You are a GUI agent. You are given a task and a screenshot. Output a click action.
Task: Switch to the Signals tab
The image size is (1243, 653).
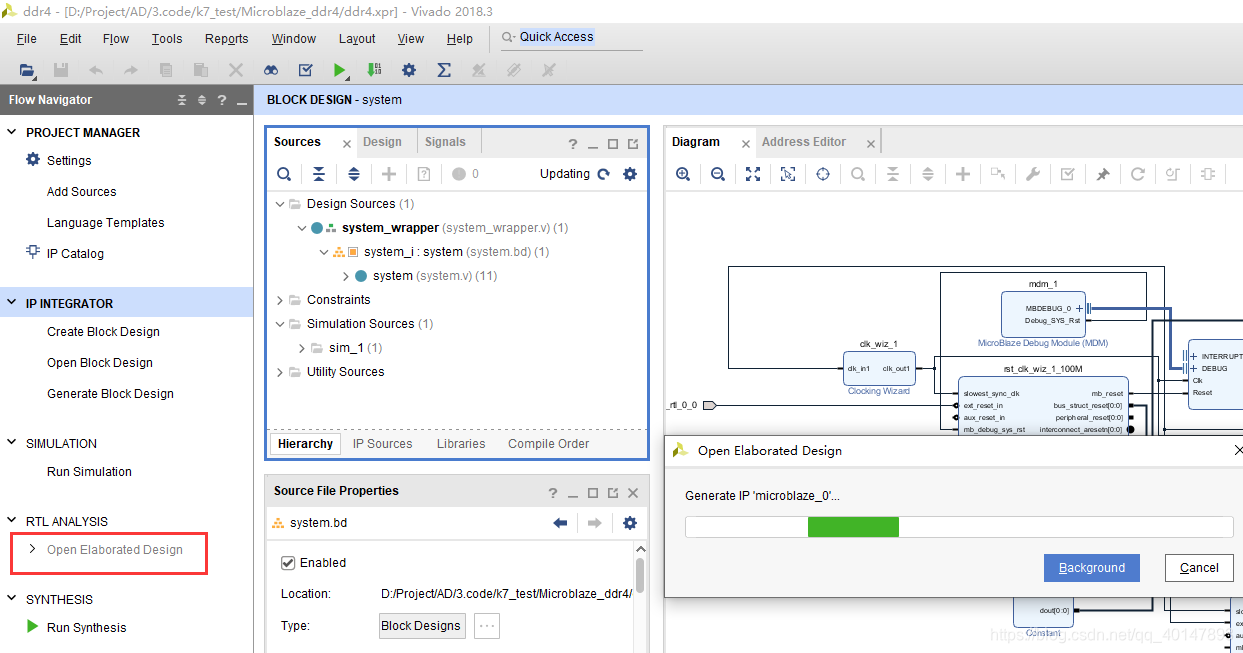[x=445, y=142]
